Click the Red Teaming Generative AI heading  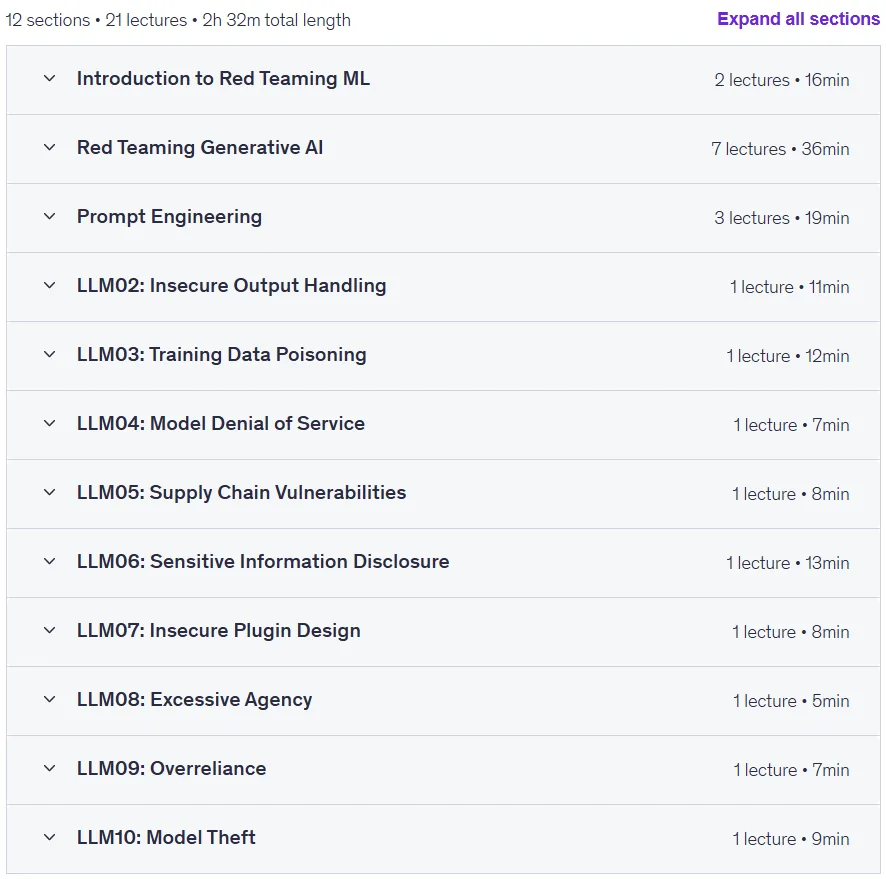tap(200, 147)
